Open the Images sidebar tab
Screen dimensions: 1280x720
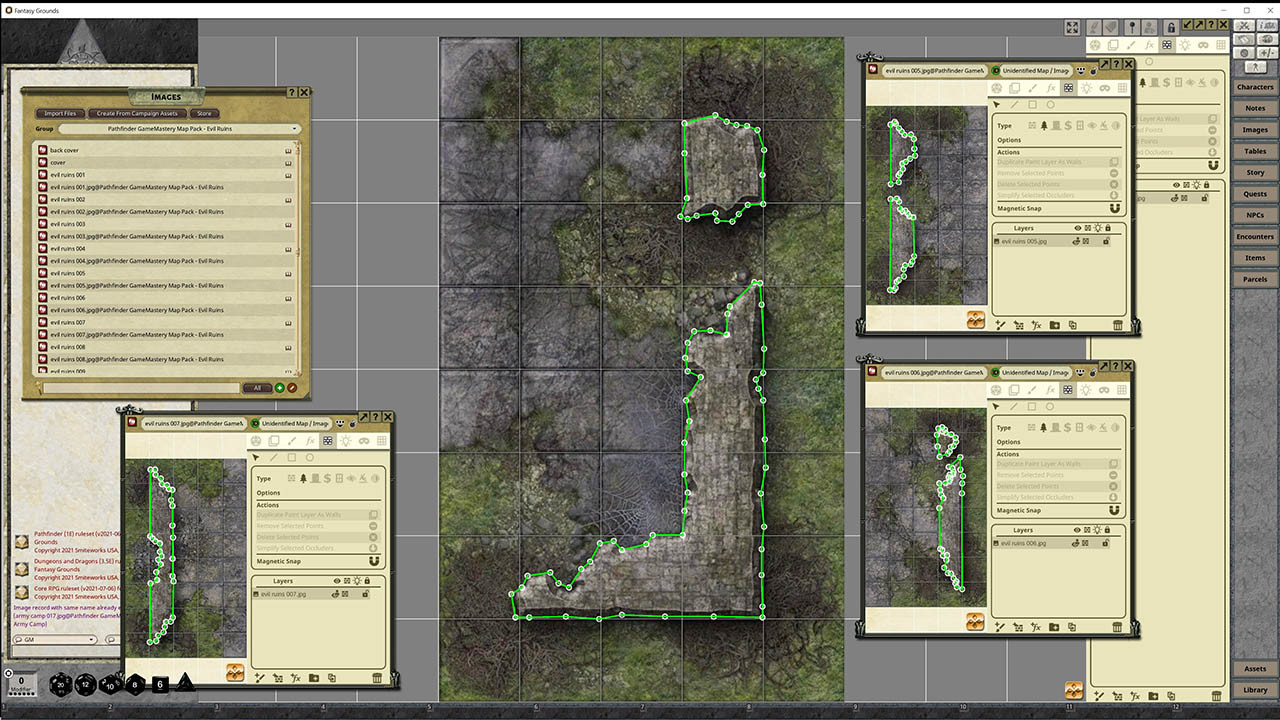pos(1256,129)
